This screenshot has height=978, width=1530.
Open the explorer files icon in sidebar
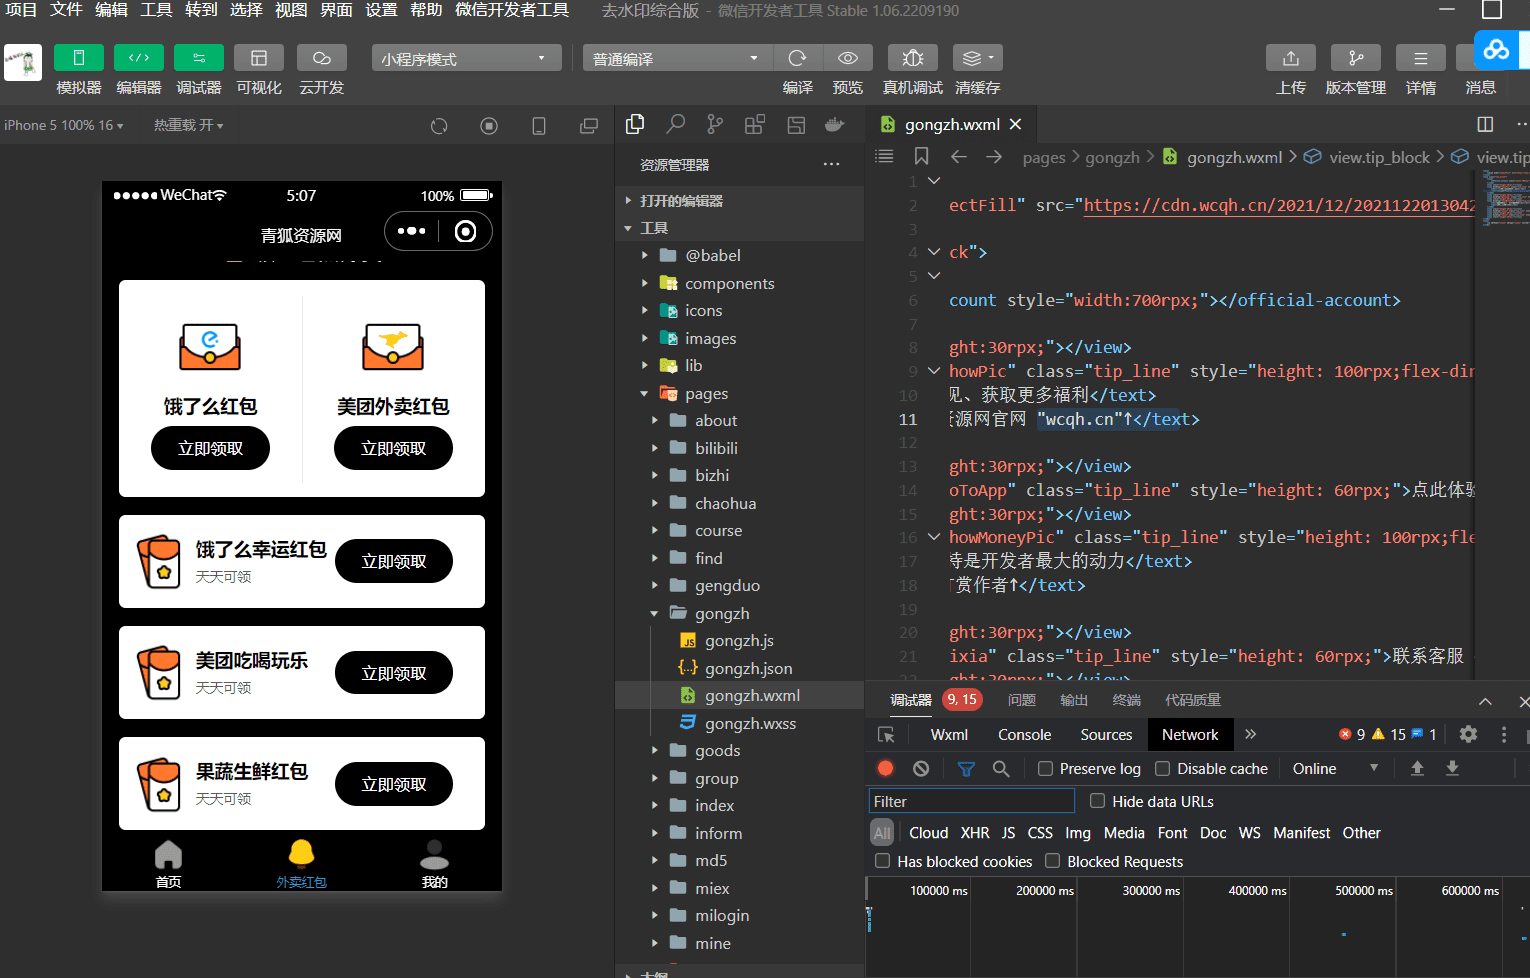pos(635,124)
